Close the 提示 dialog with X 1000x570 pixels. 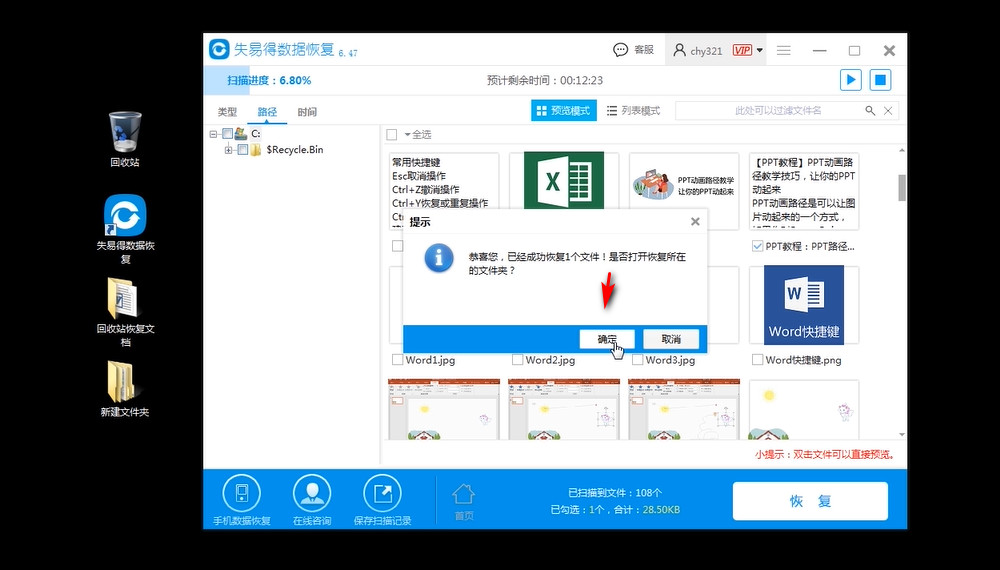point(695,221)
